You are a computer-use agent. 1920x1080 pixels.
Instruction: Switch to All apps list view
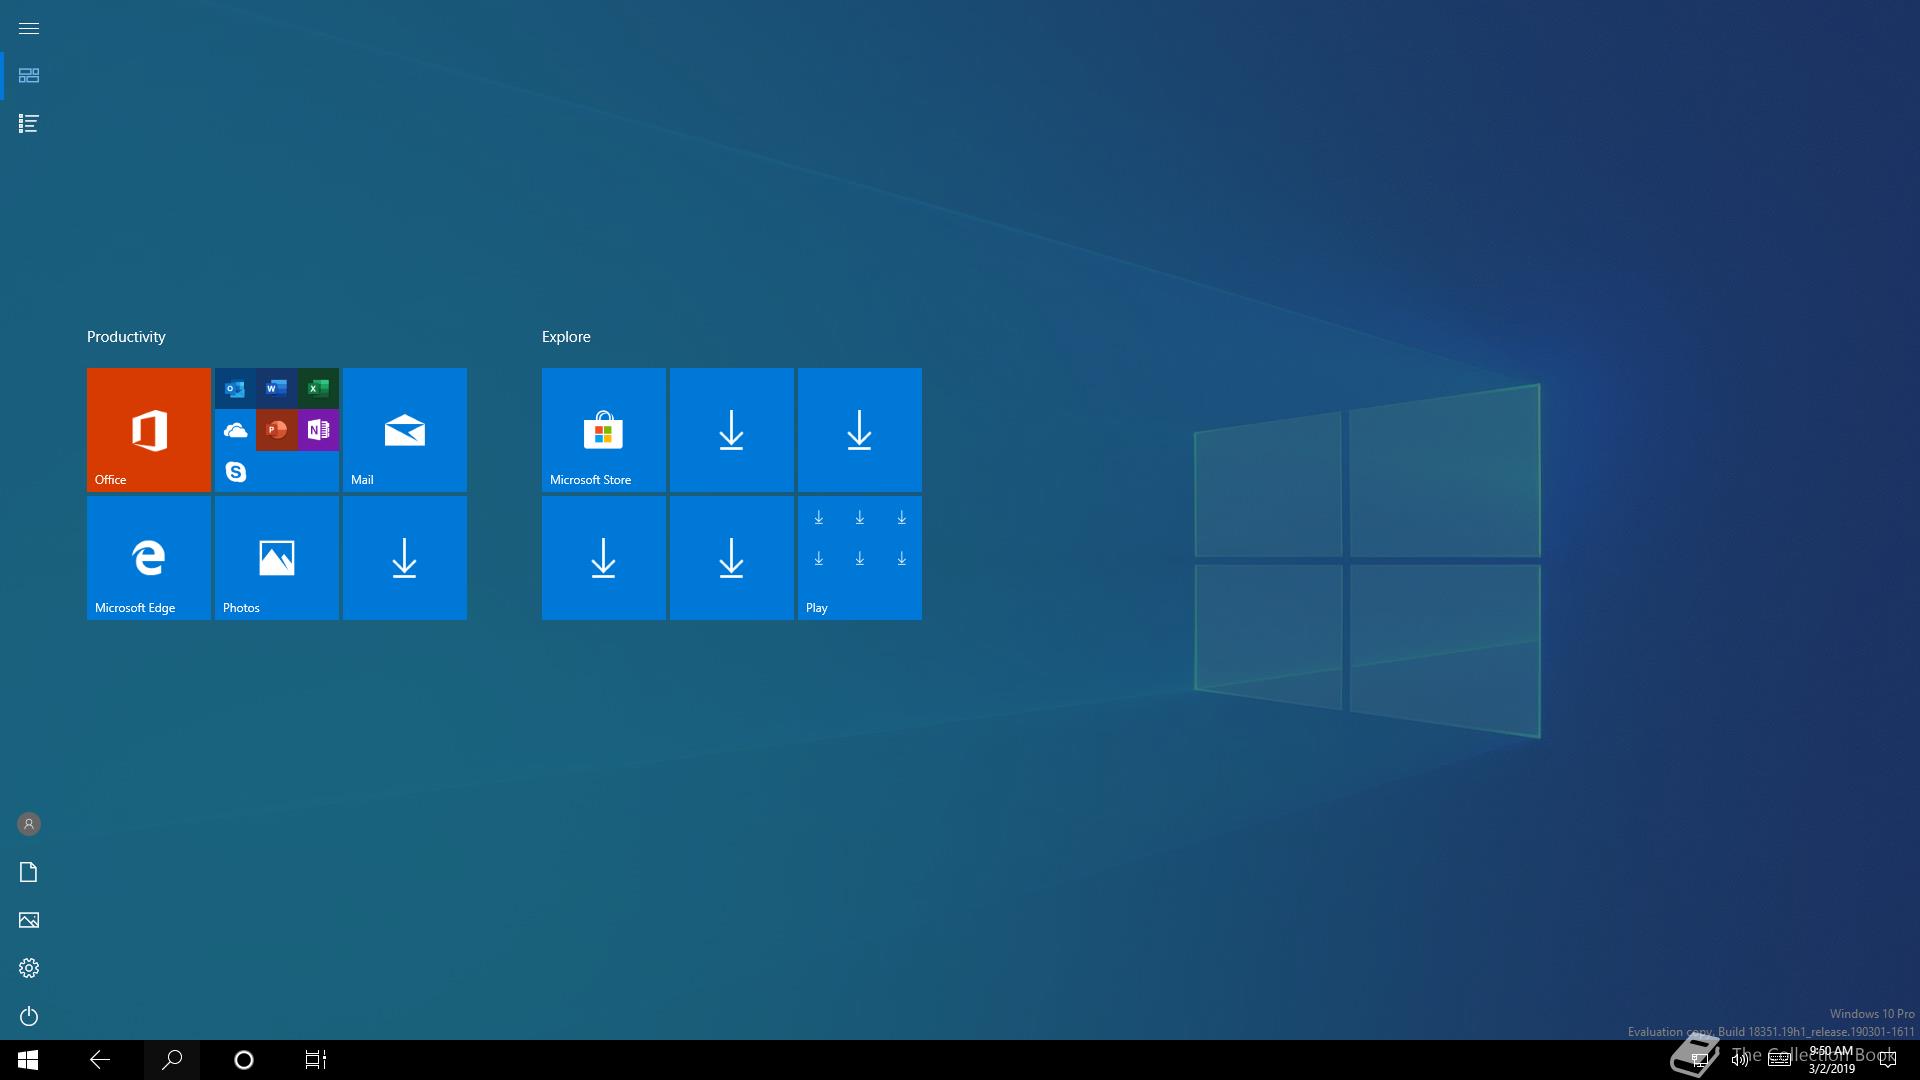[x=29, y=124]
